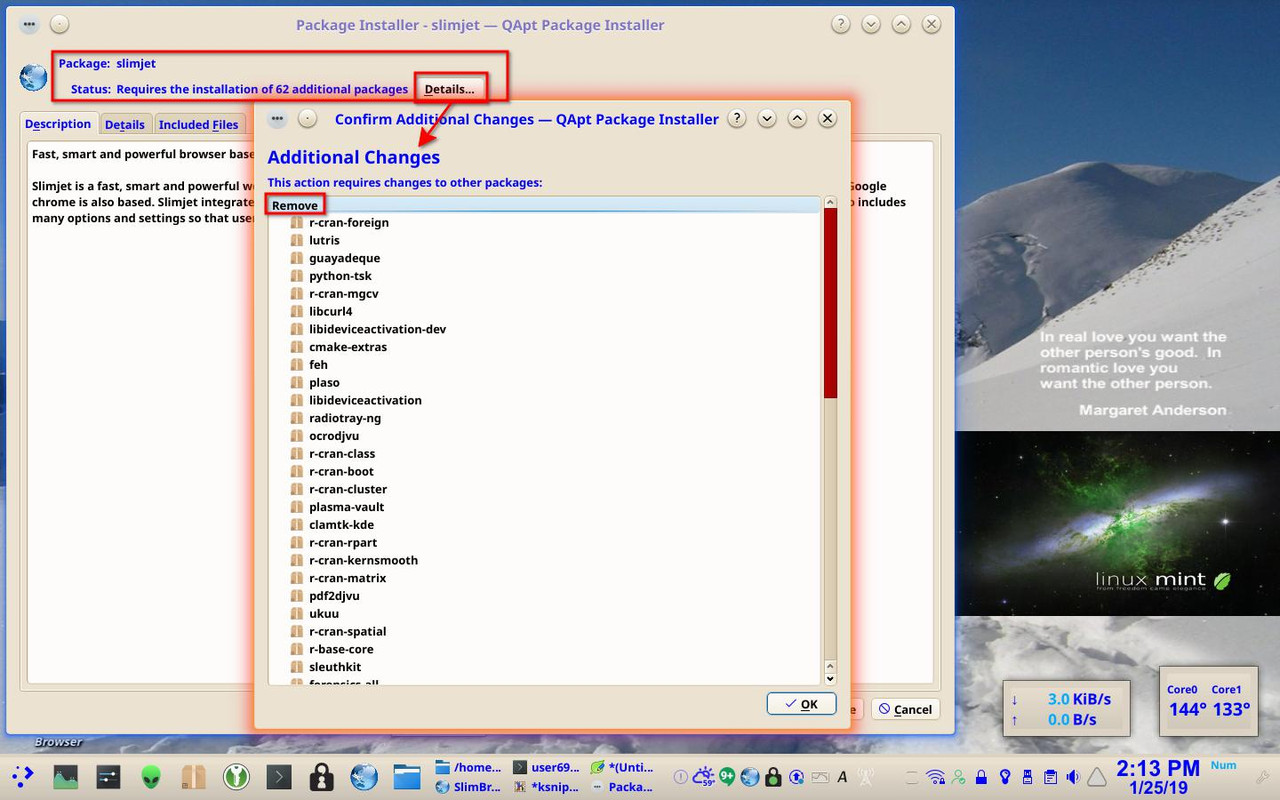
Task: Open clock showing 2:13 PM
Action: point(1158,777)
